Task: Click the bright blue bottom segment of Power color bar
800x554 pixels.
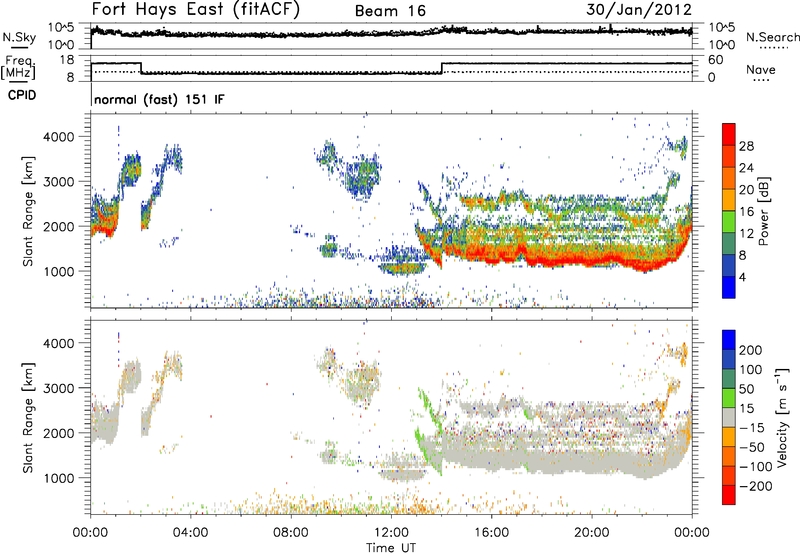Action: pos(729,287)
